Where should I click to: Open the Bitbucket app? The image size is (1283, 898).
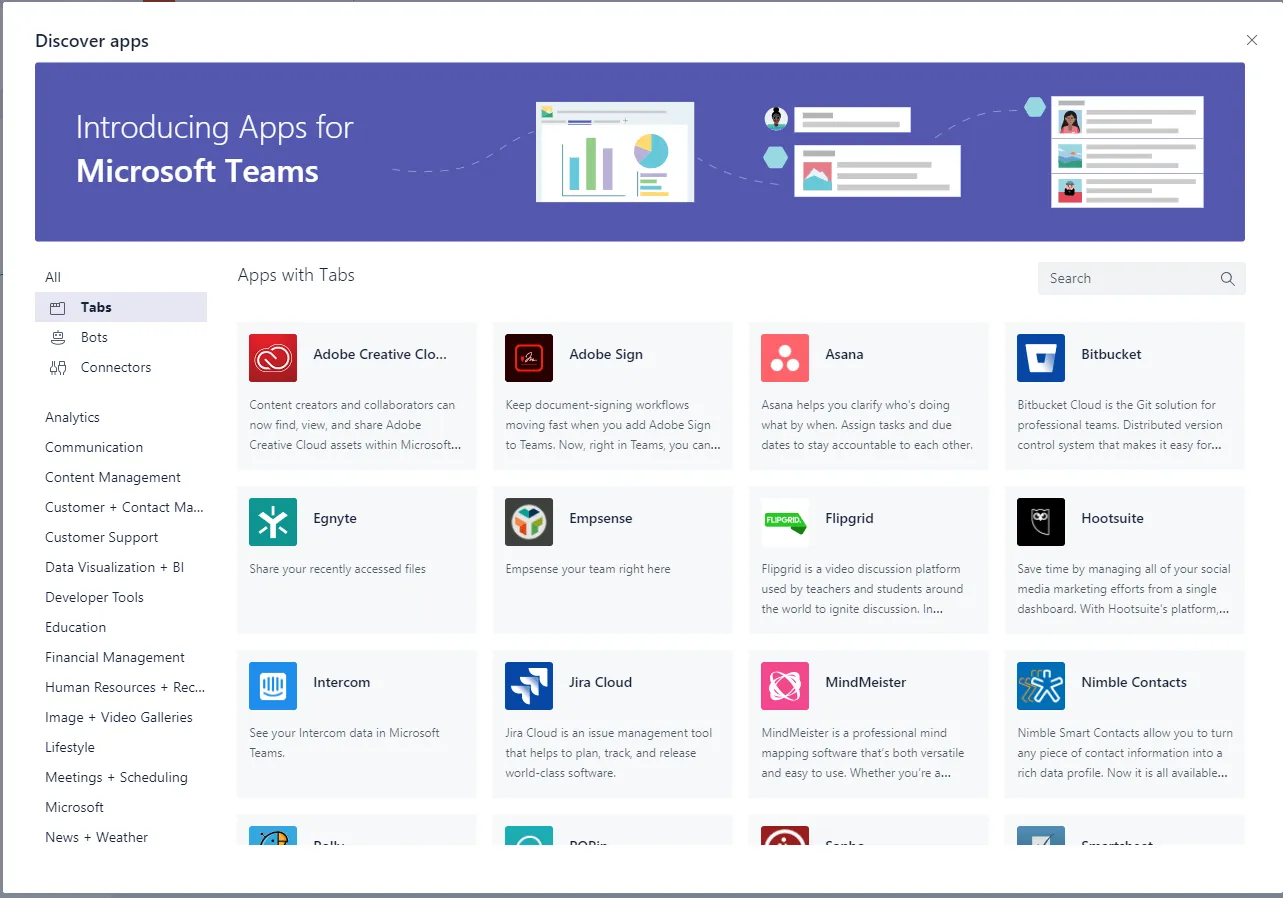click(x=1041, y=358)
